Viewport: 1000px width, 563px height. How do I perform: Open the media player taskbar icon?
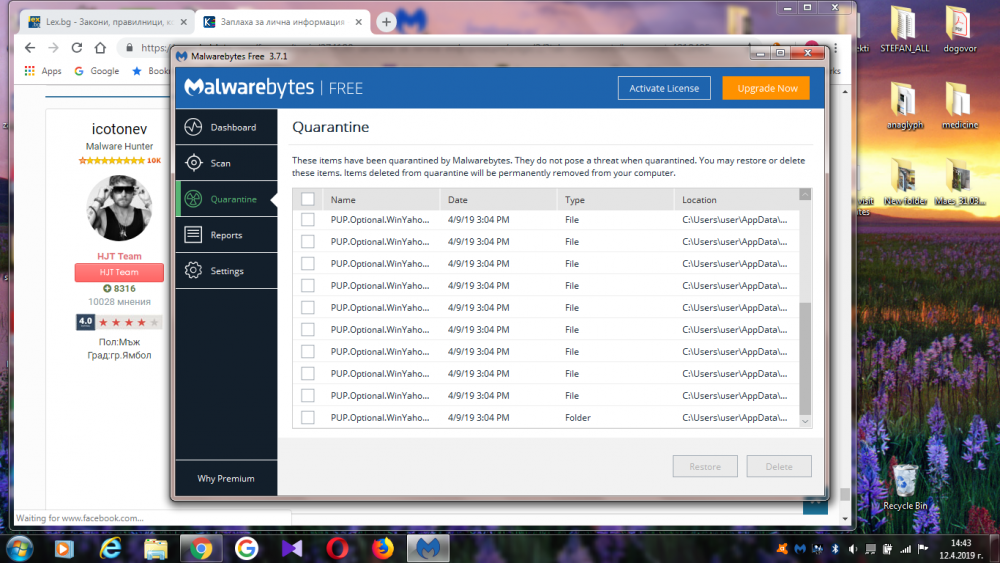tap(64, 549)
